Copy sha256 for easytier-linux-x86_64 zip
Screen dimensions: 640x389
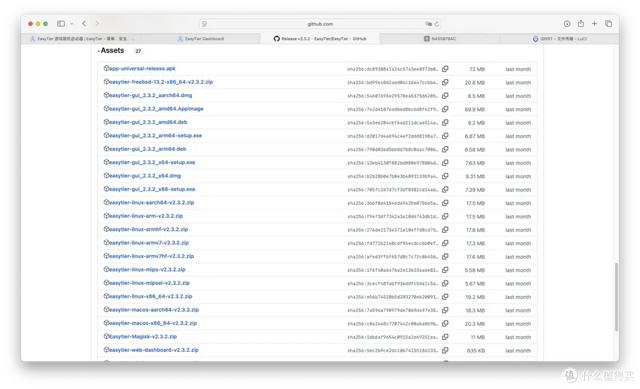tap(445, 296)
